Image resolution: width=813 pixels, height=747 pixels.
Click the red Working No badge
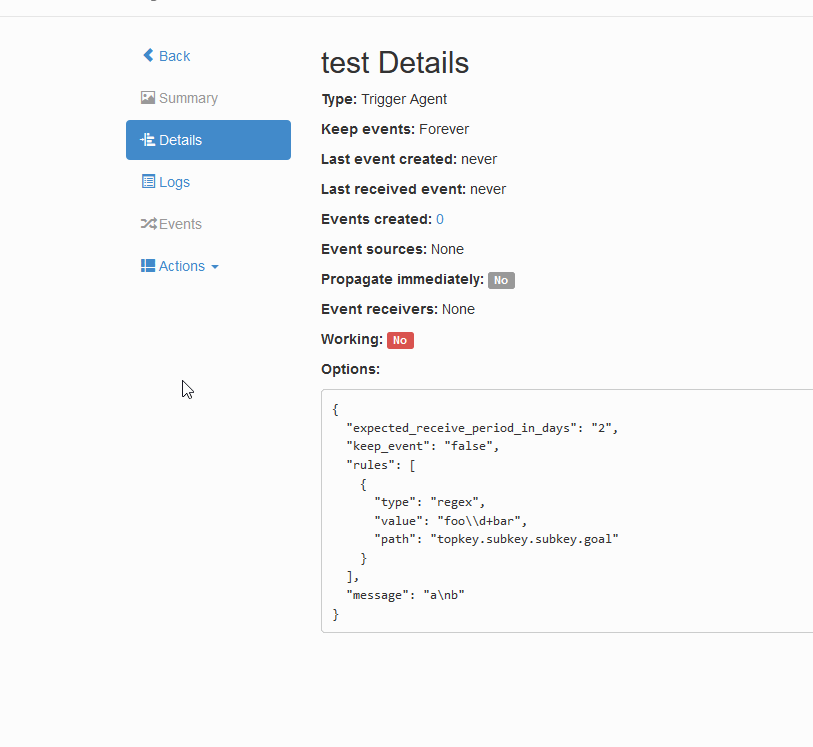click(x=400, y=340)
